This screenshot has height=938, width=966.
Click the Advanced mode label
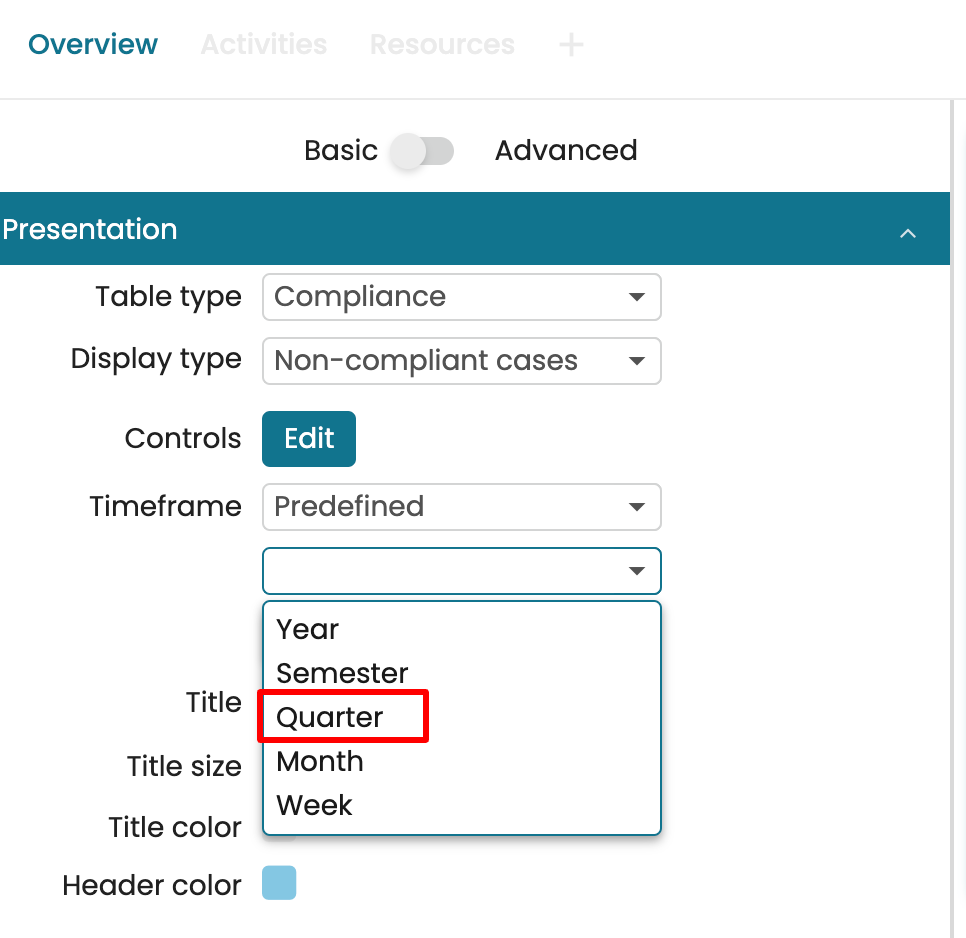(x=565, y=151)
